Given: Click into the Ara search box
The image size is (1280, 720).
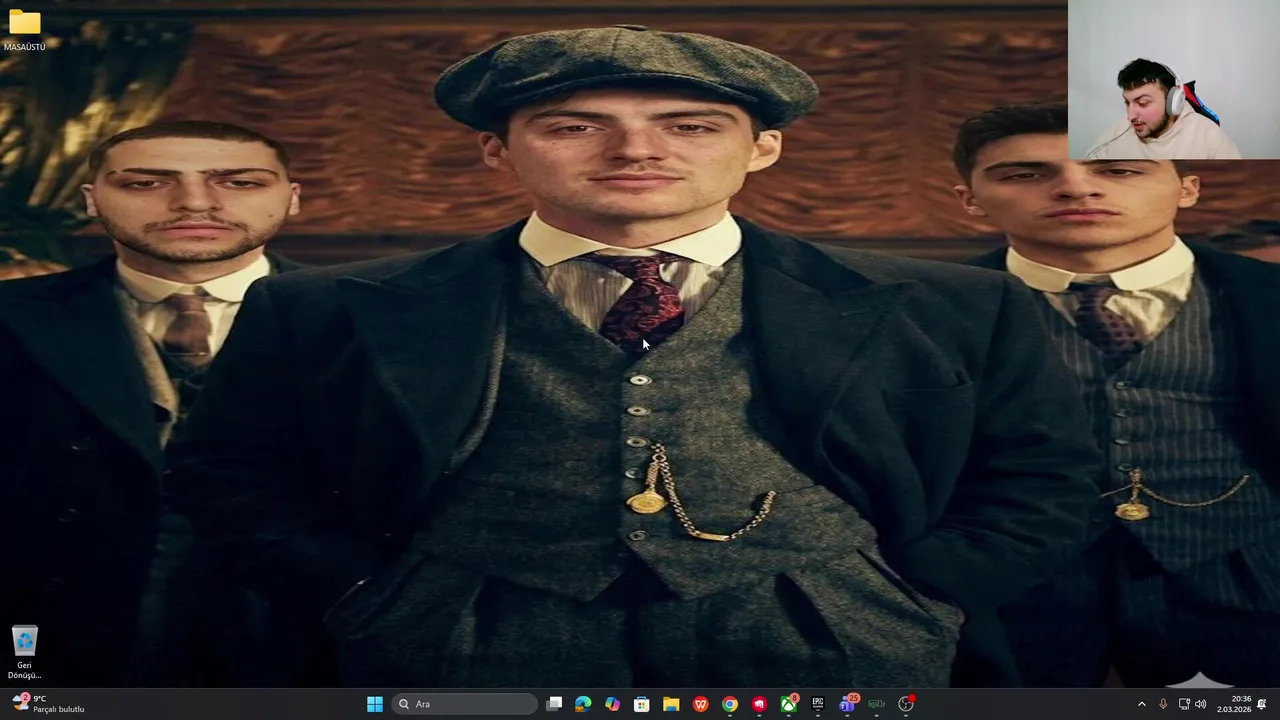Looking at the screenshot, I should pos(463,704).
